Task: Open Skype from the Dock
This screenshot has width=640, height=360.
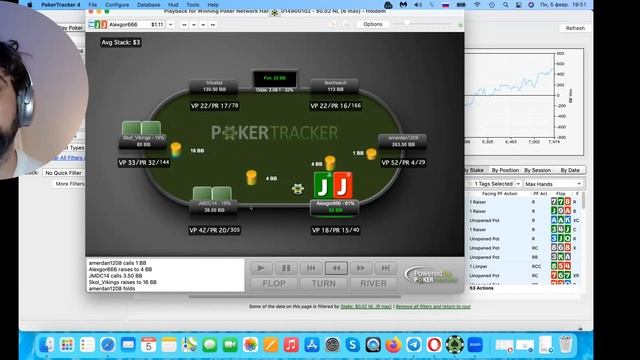Action: 352,345
